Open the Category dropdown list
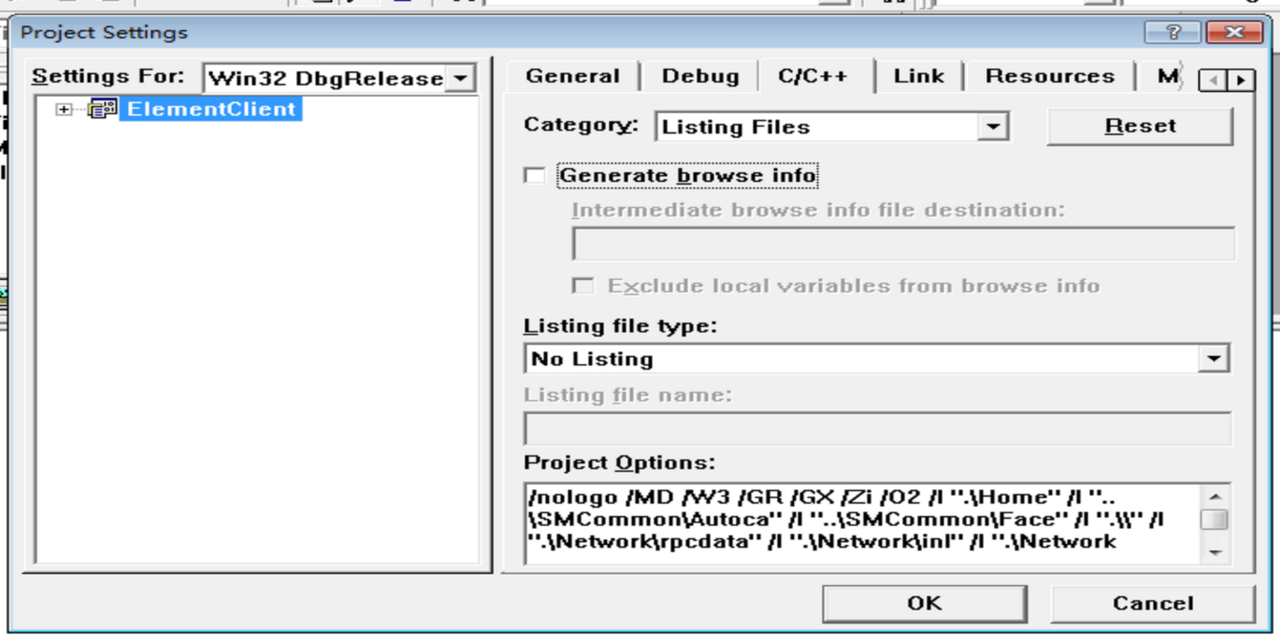This screenshot has width=1280, height=635. click(991, 127)
